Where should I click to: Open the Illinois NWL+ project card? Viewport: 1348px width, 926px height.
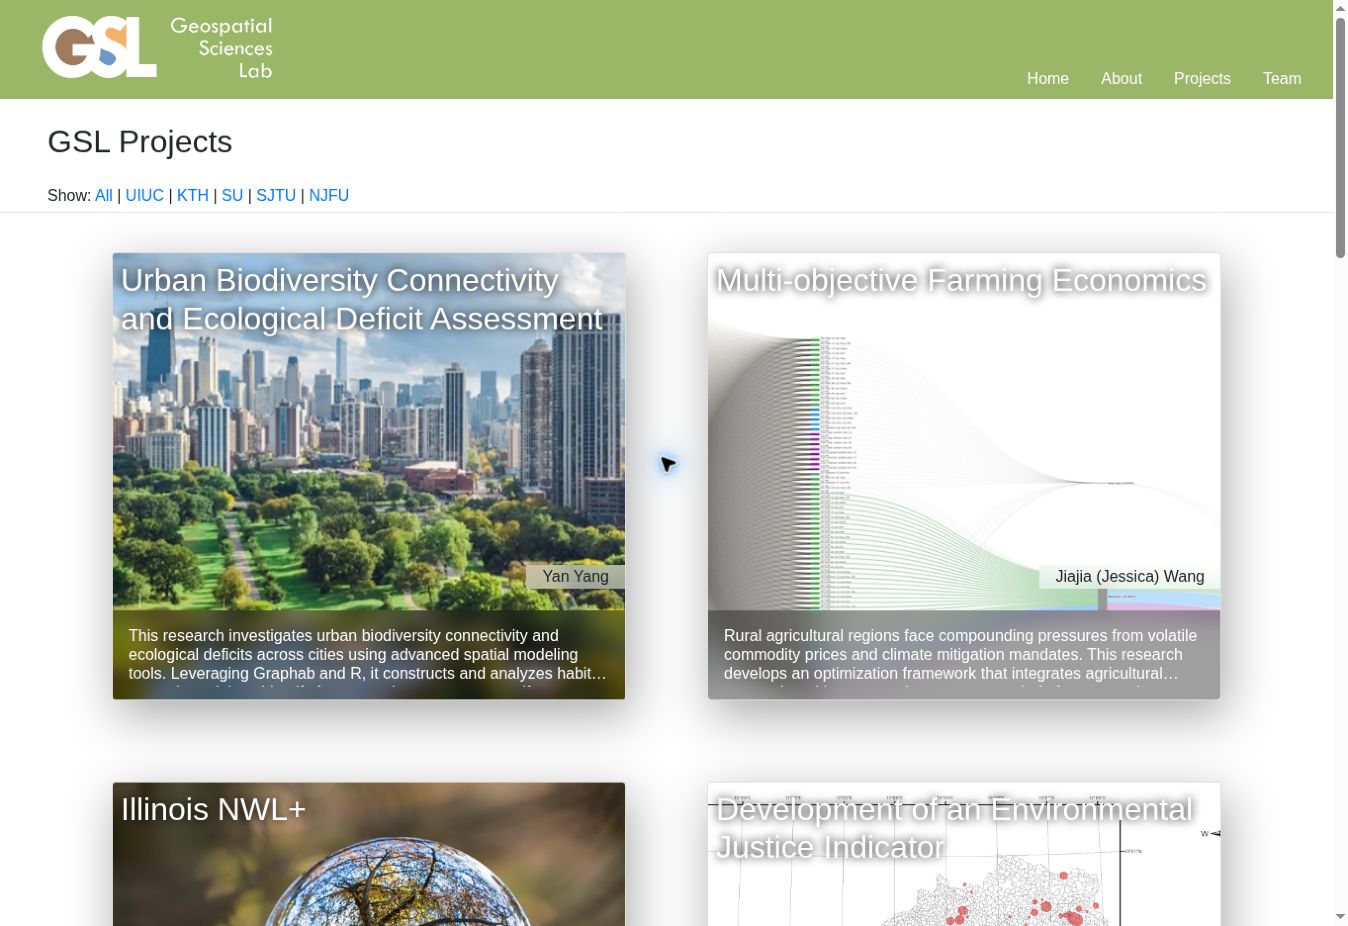369,854
